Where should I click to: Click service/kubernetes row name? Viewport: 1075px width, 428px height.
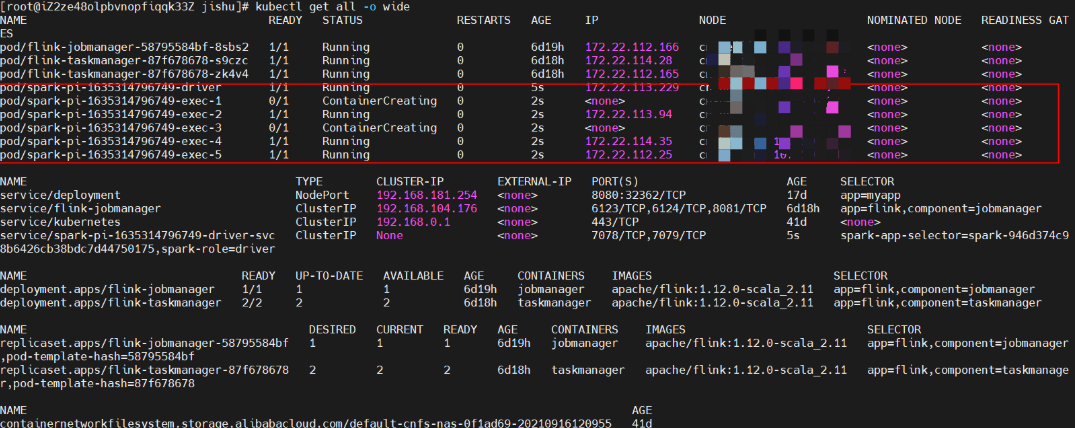(60, 222)
